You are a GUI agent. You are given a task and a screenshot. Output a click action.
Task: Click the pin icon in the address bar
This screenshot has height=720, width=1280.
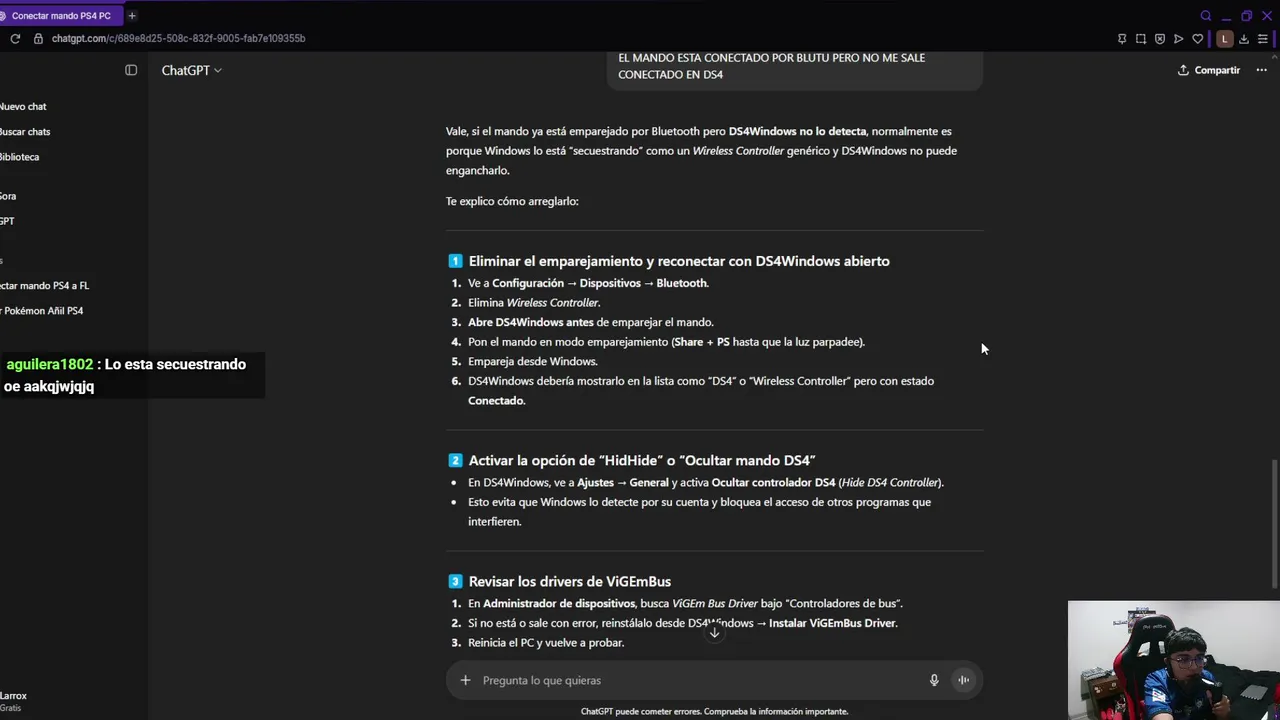pos(1122,39)
